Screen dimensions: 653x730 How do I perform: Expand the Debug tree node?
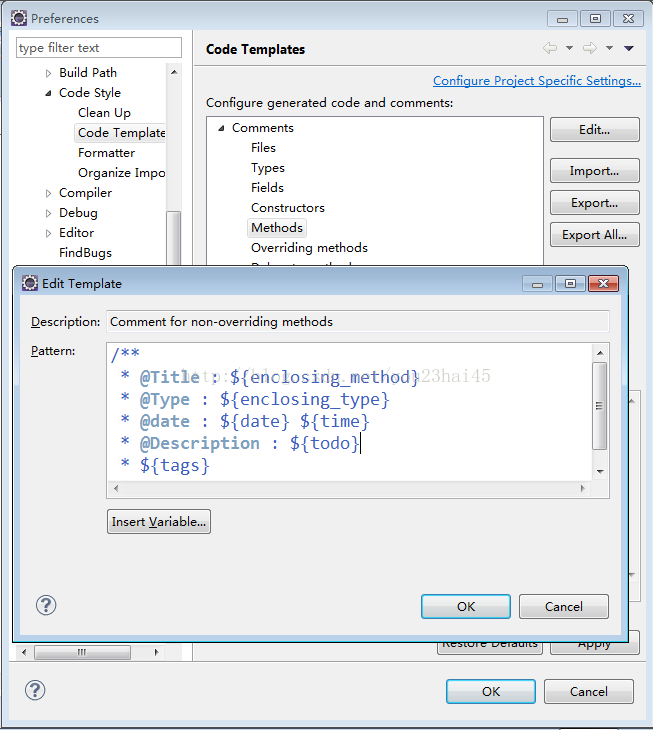click(48, 213)
